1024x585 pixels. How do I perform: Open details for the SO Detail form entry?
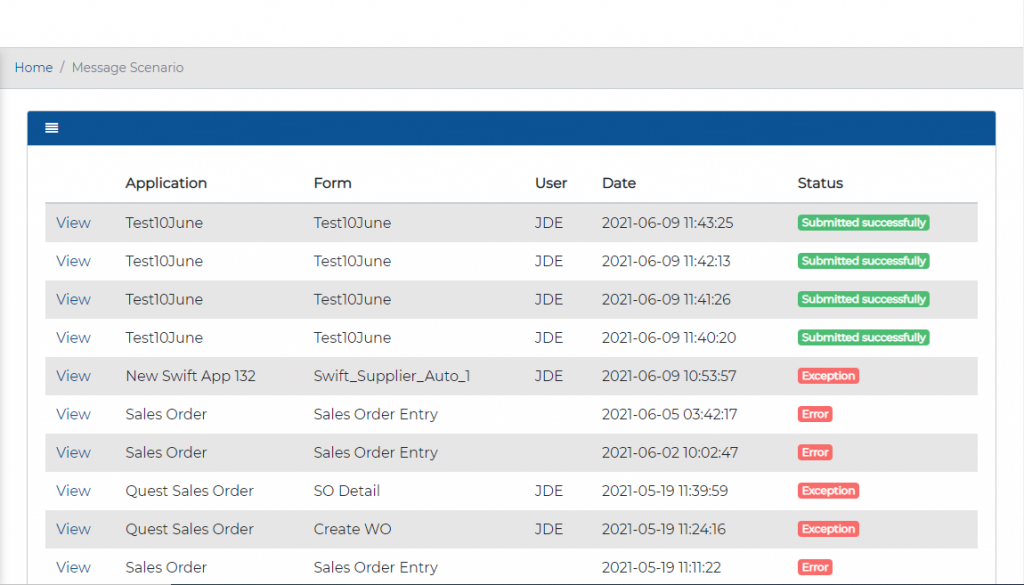coord(73,490)
